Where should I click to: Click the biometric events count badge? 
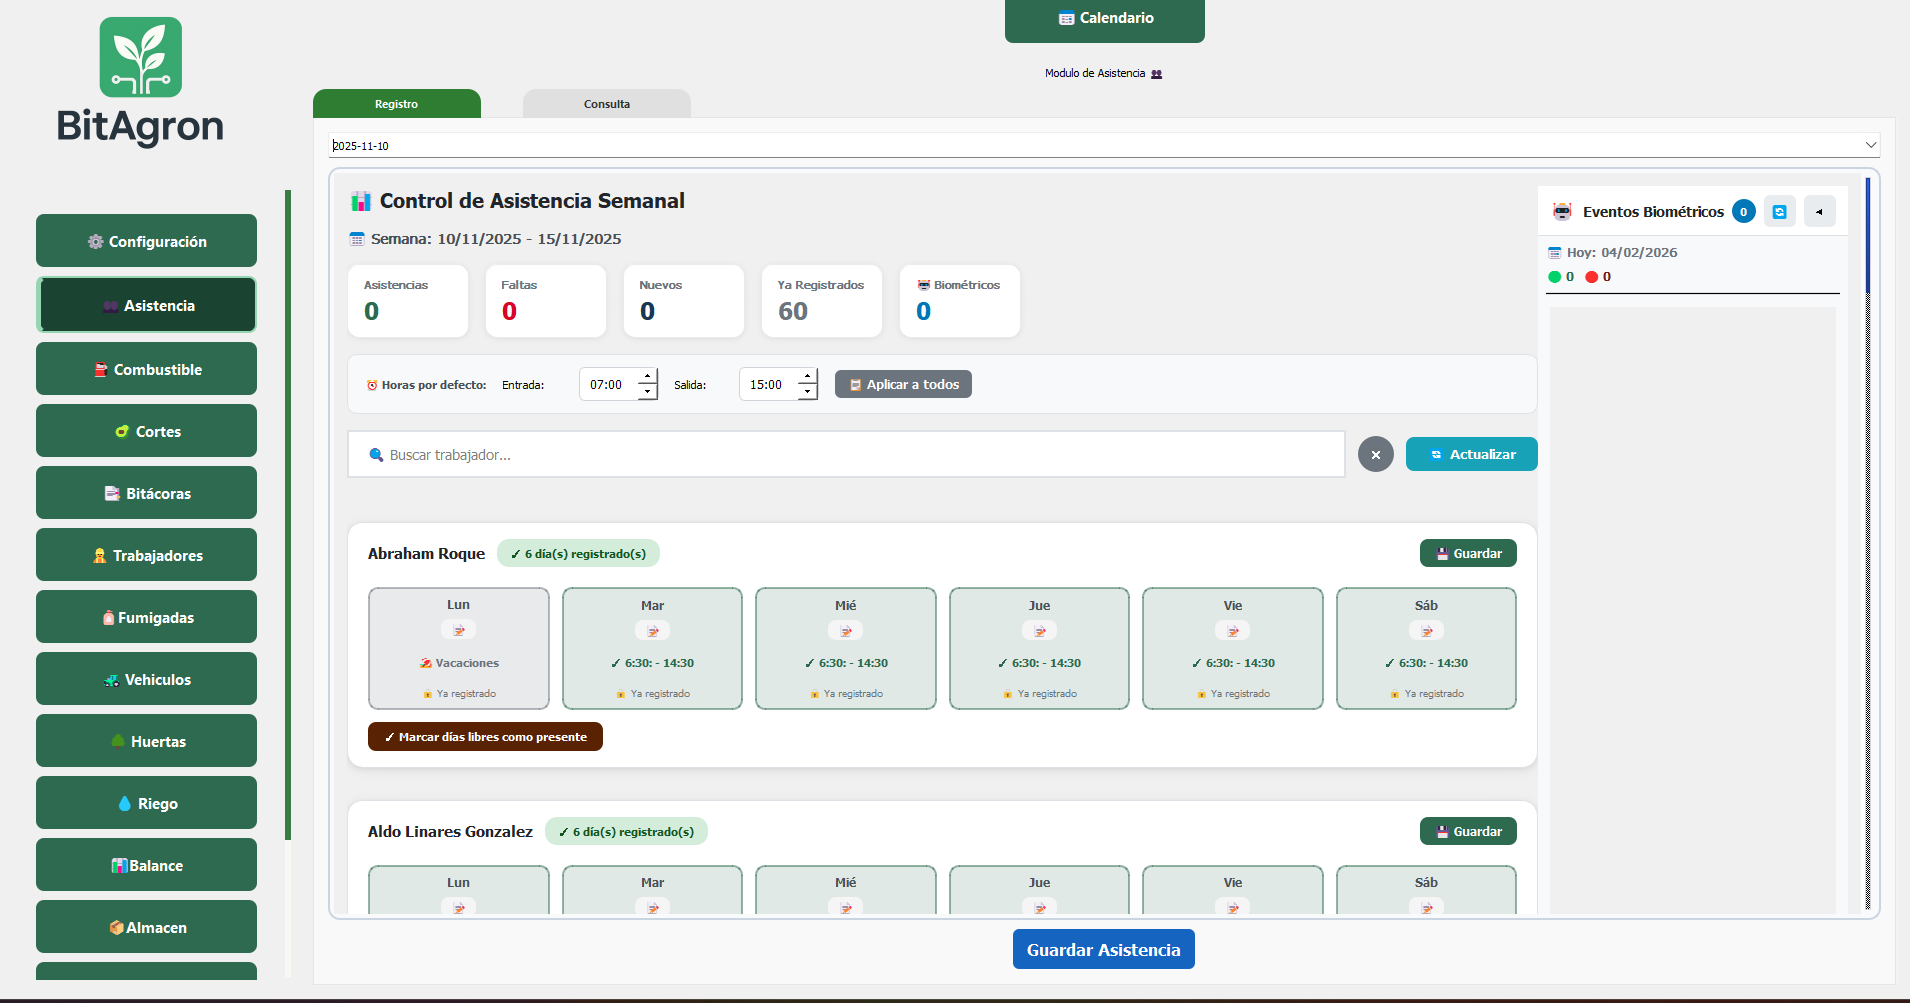1743,211
